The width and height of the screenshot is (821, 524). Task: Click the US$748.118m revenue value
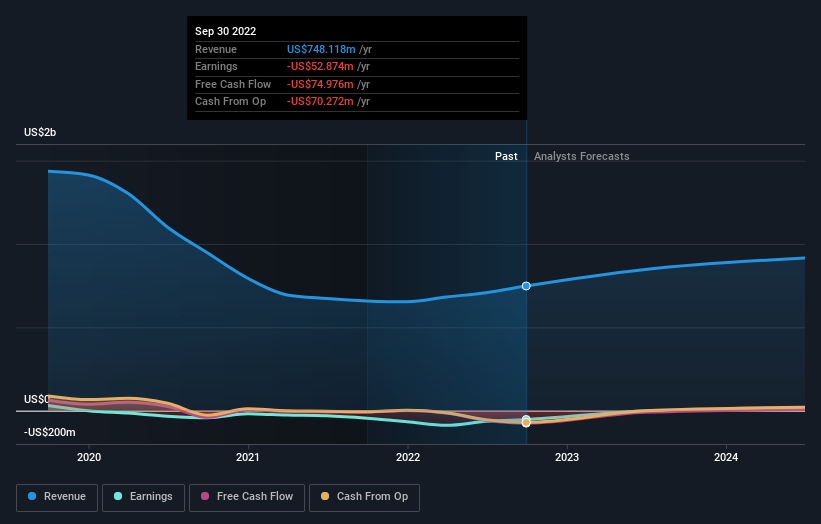[321, 49]
